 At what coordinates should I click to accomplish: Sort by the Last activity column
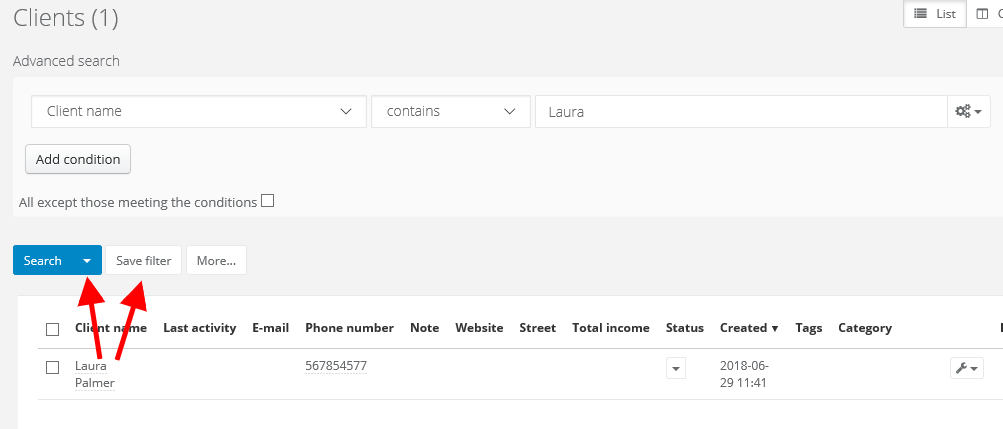click(x=199, y=328)
